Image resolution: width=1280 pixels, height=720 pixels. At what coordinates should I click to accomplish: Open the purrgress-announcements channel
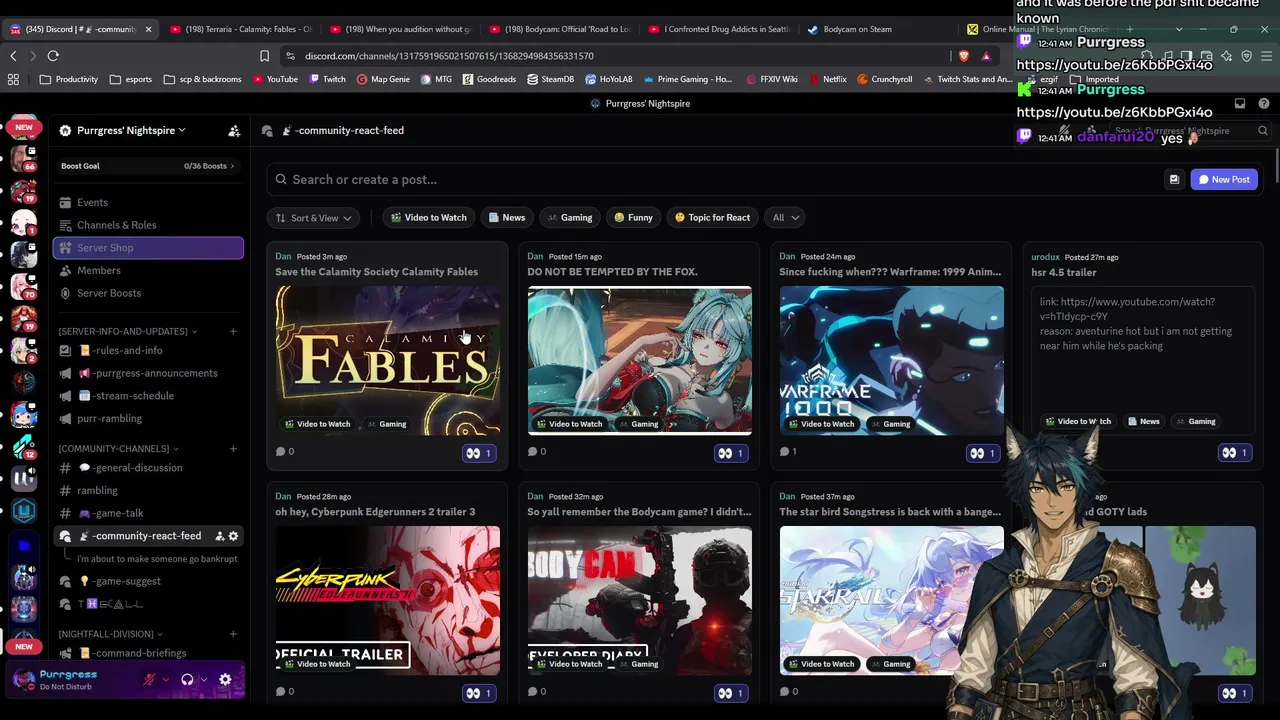coord(148,373)
